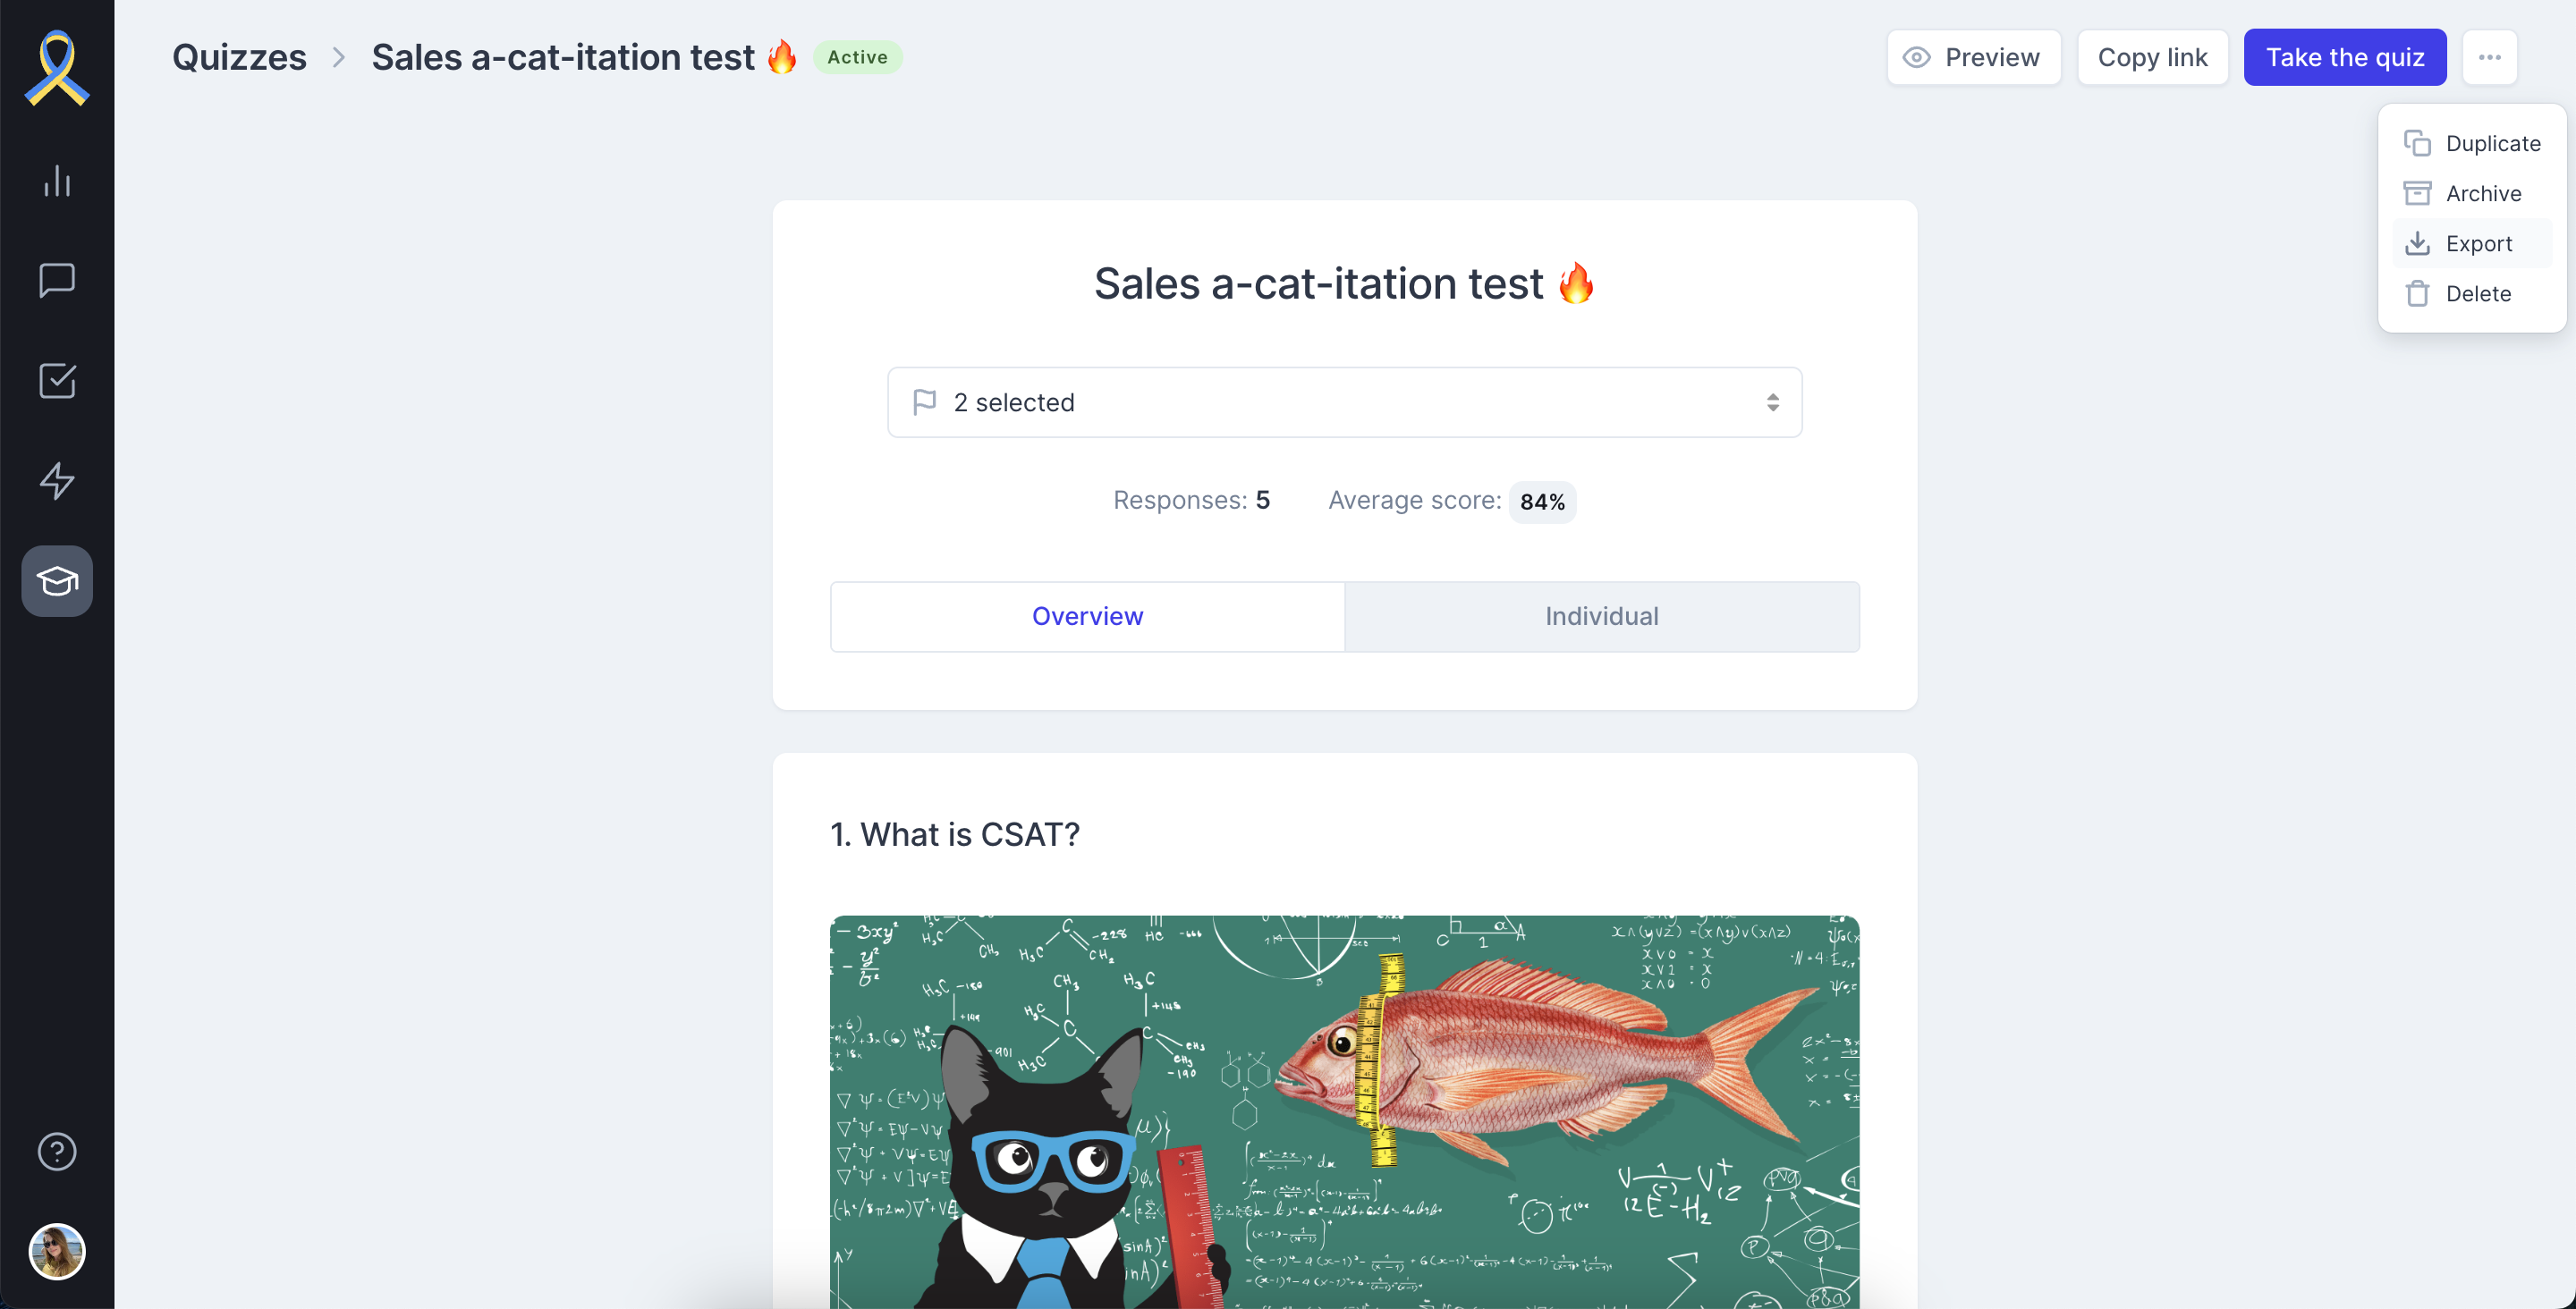Image resolution: width=2576 pixels, height=1309 pixels.
Task: Switch to the Individual results tab
Action: [x=1603, y=616]
